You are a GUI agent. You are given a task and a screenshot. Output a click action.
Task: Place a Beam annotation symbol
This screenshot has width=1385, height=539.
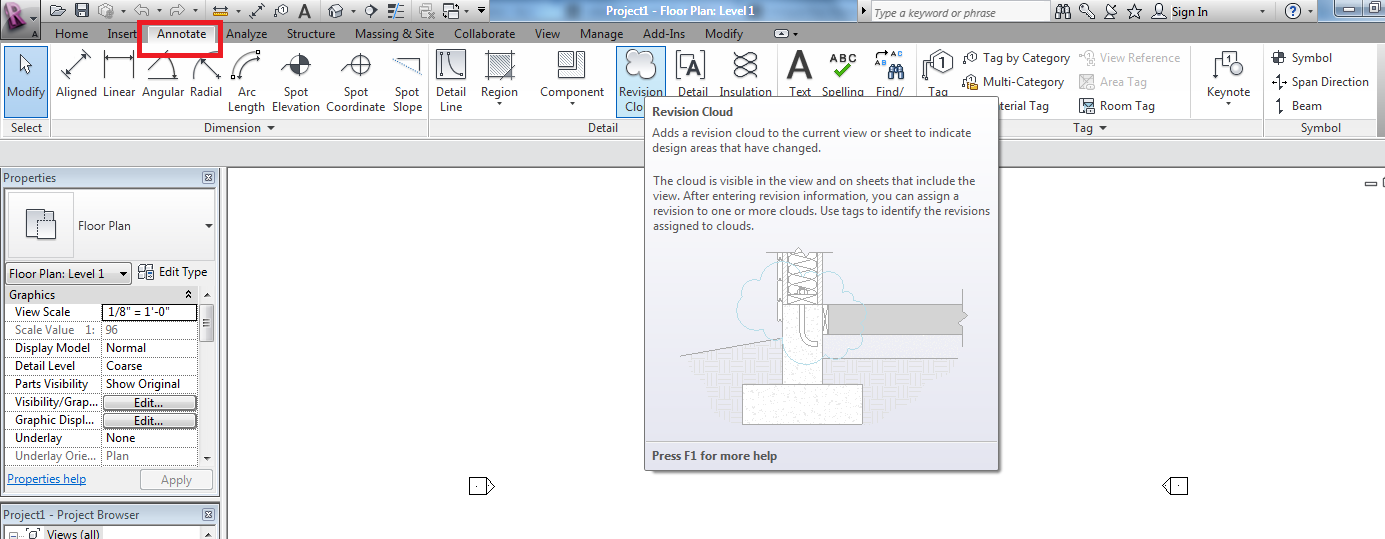point(1297,106)
